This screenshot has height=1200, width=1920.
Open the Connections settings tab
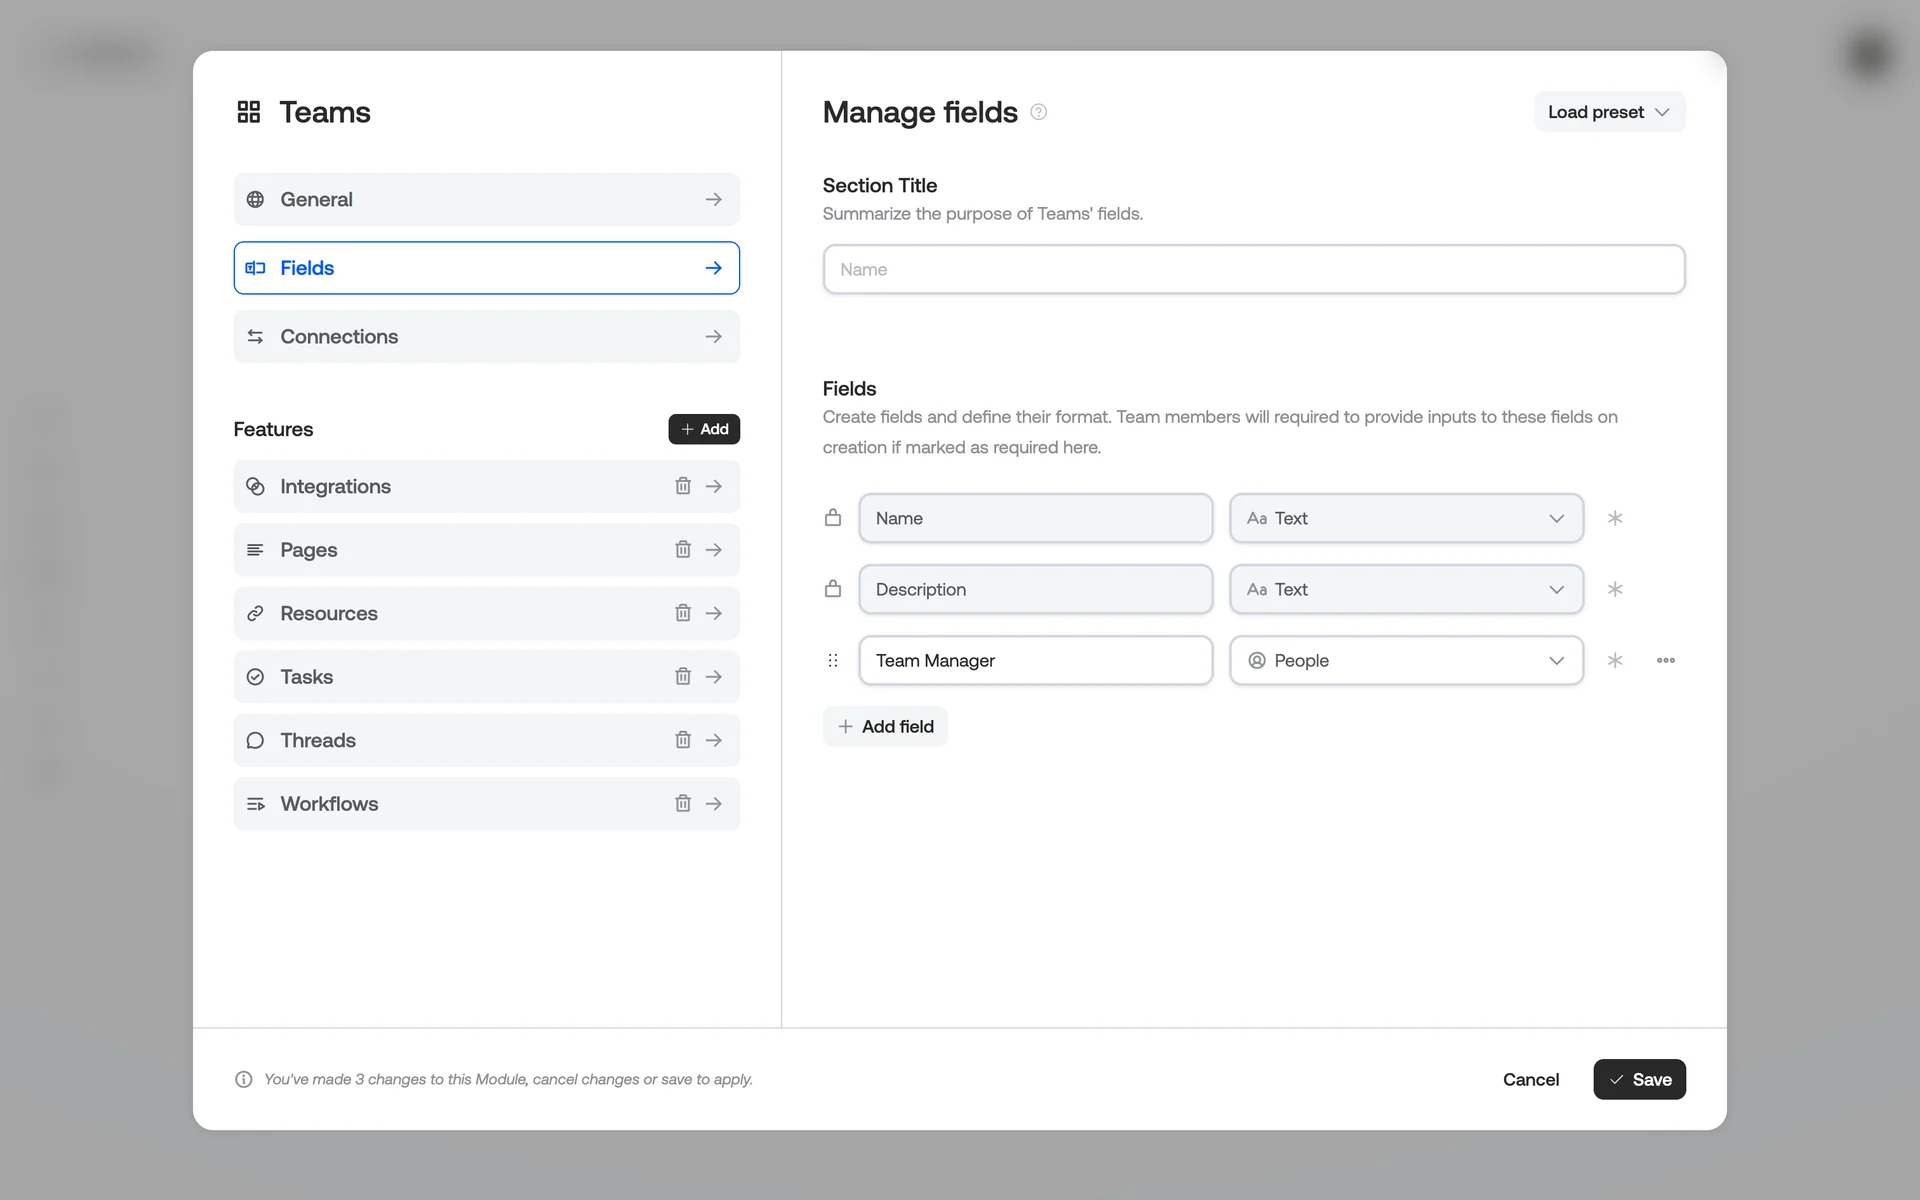[x=486, y=337]
